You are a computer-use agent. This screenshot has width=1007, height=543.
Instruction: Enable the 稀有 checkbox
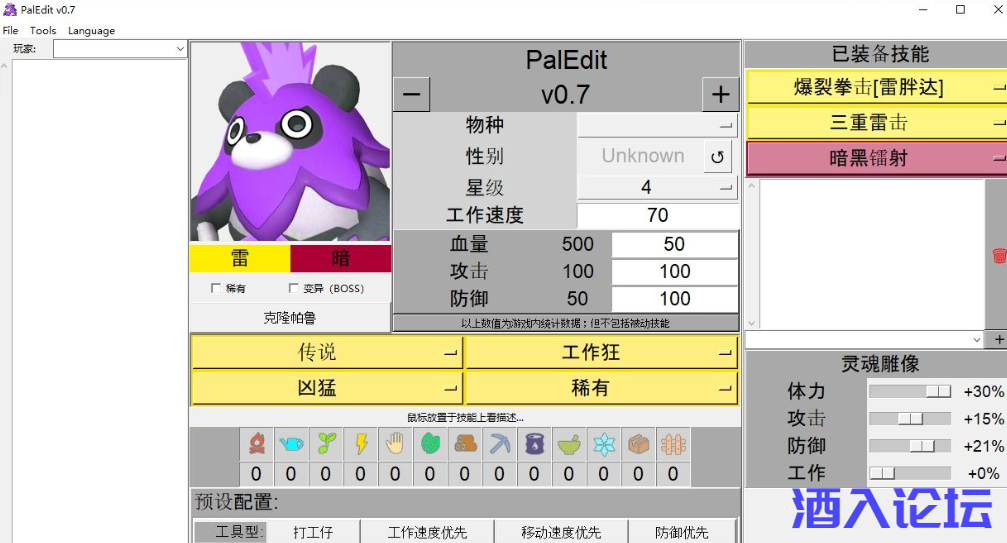pyautogui.click(x=216, y=288)
